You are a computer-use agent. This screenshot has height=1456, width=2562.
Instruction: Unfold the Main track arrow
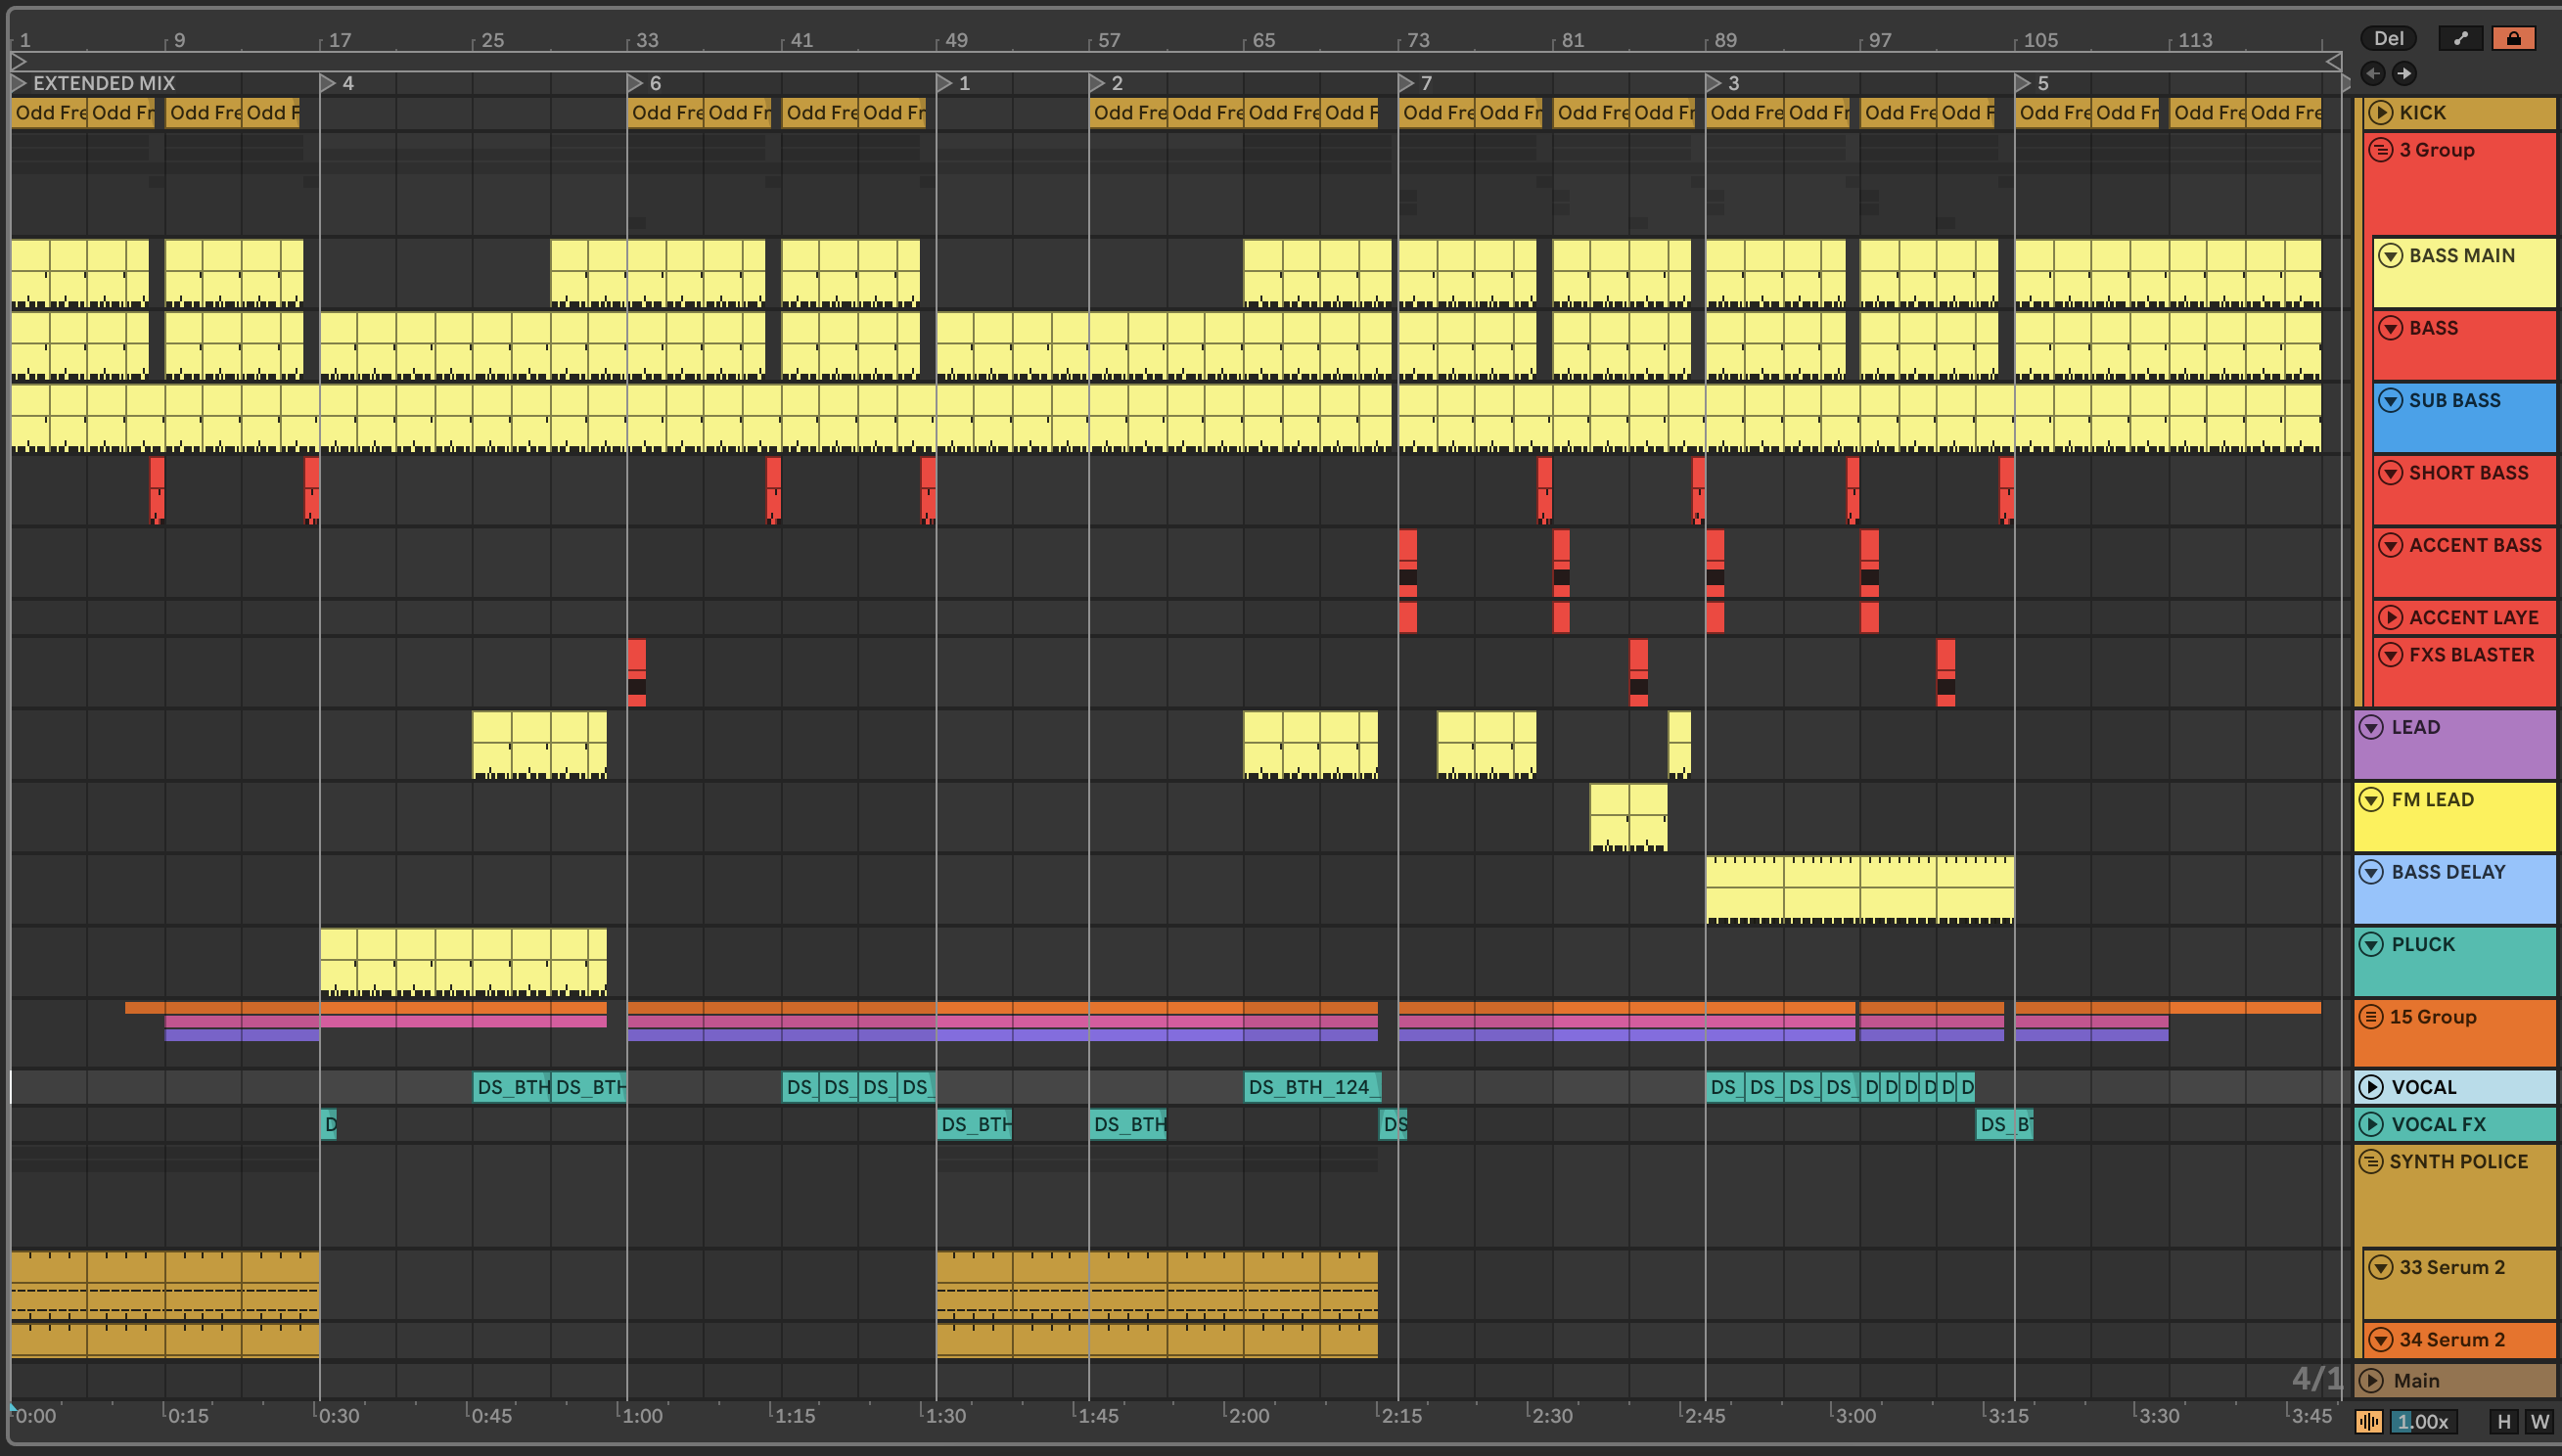[2371, 1381]
